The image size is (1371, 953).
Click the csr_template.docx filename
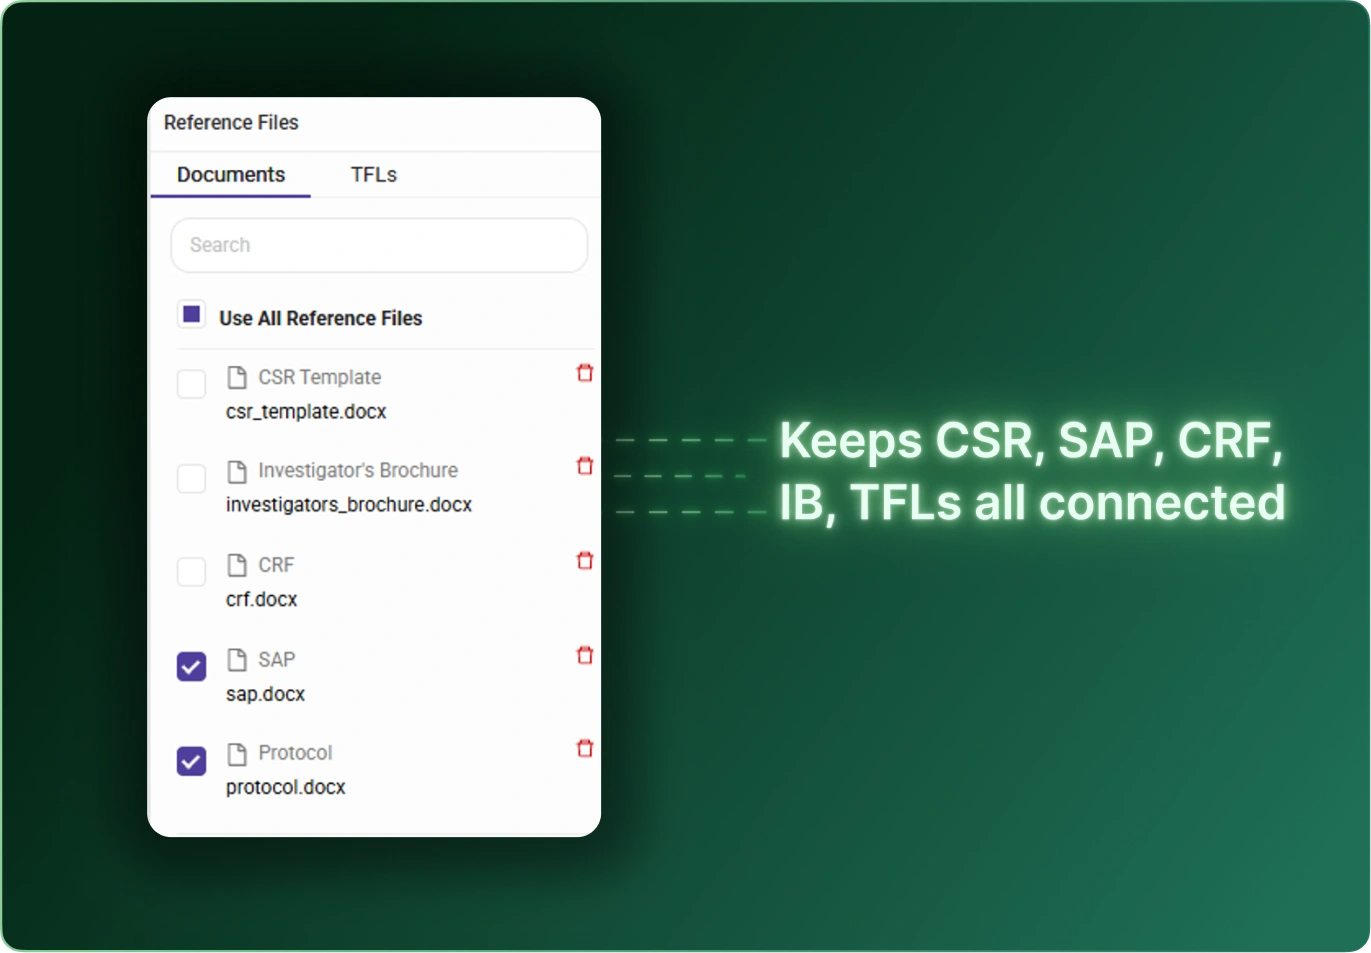click(x=306, y=412)
